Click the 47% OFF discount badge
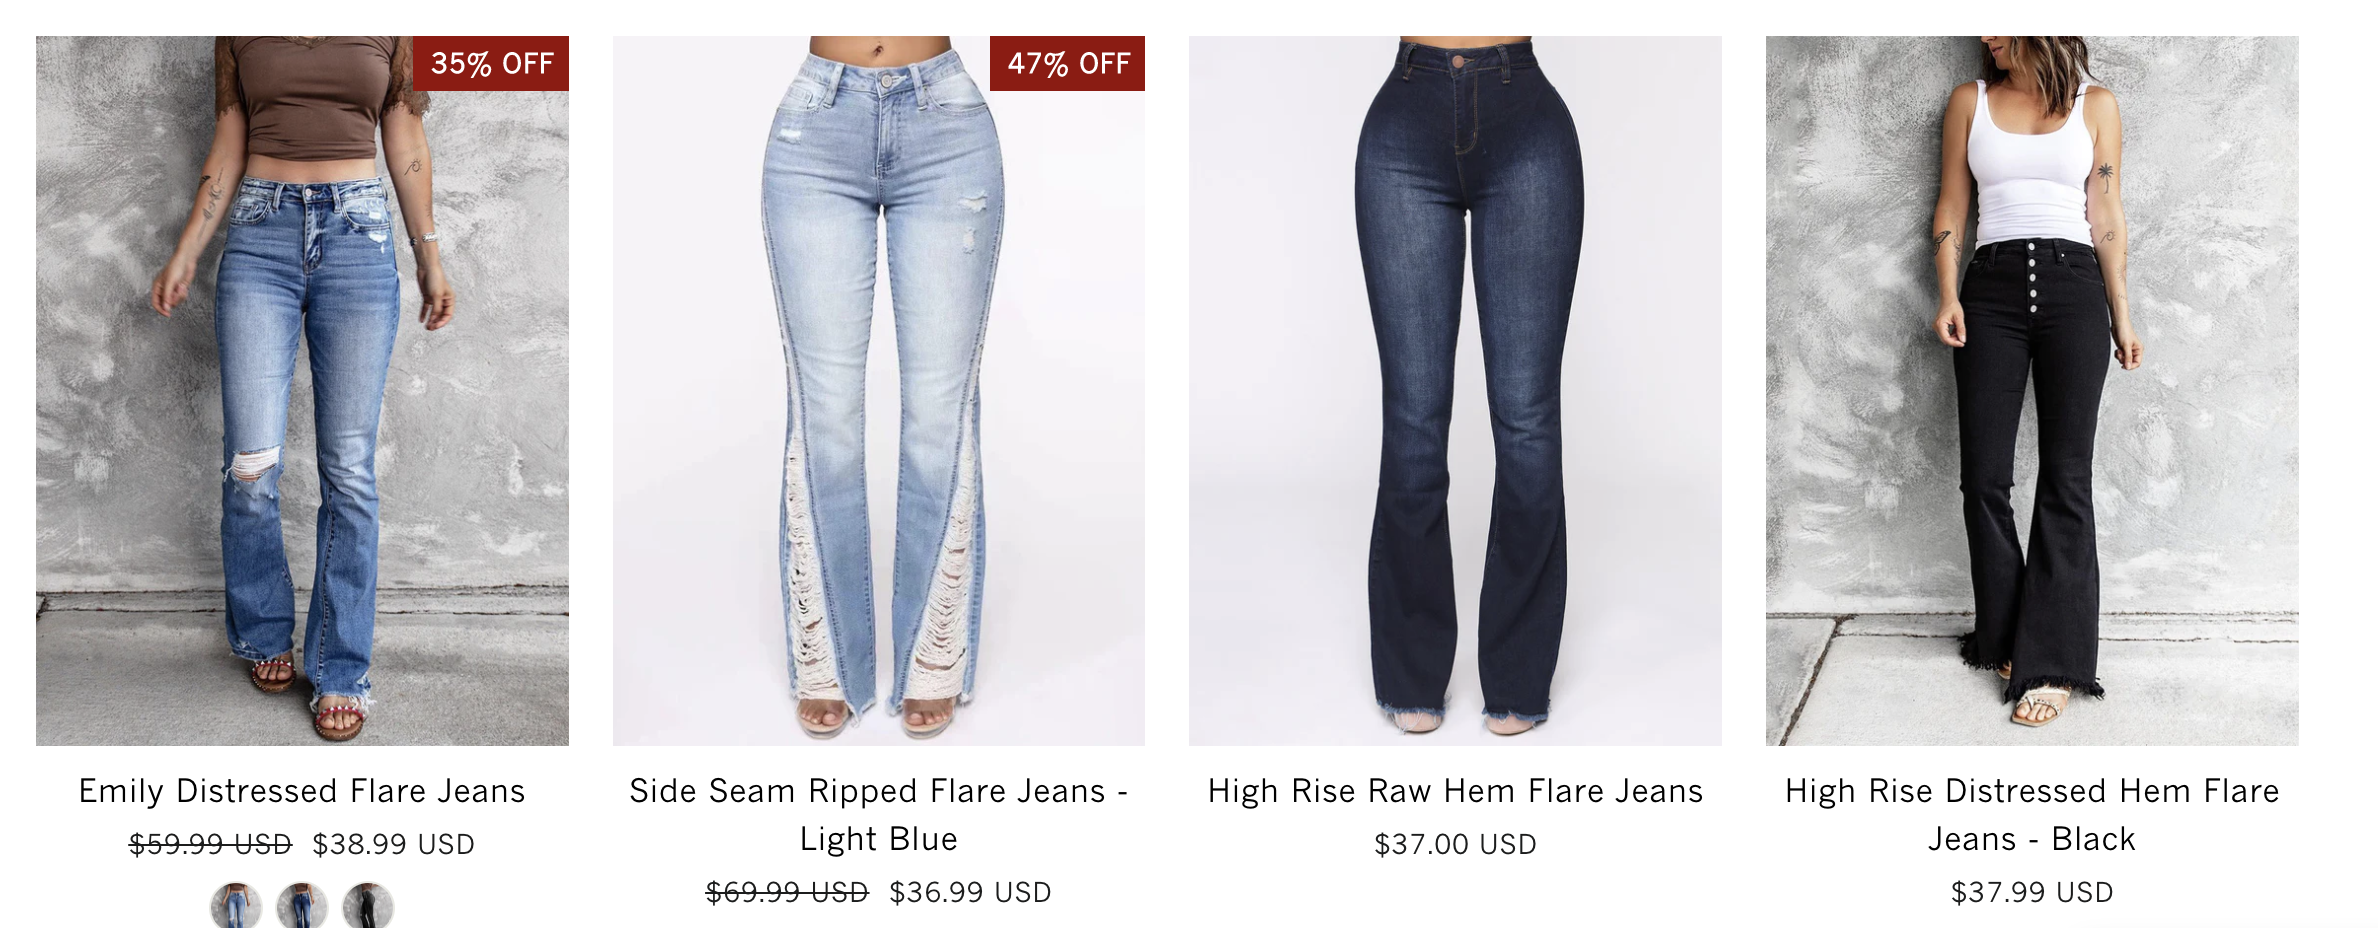 [1067, 64]
